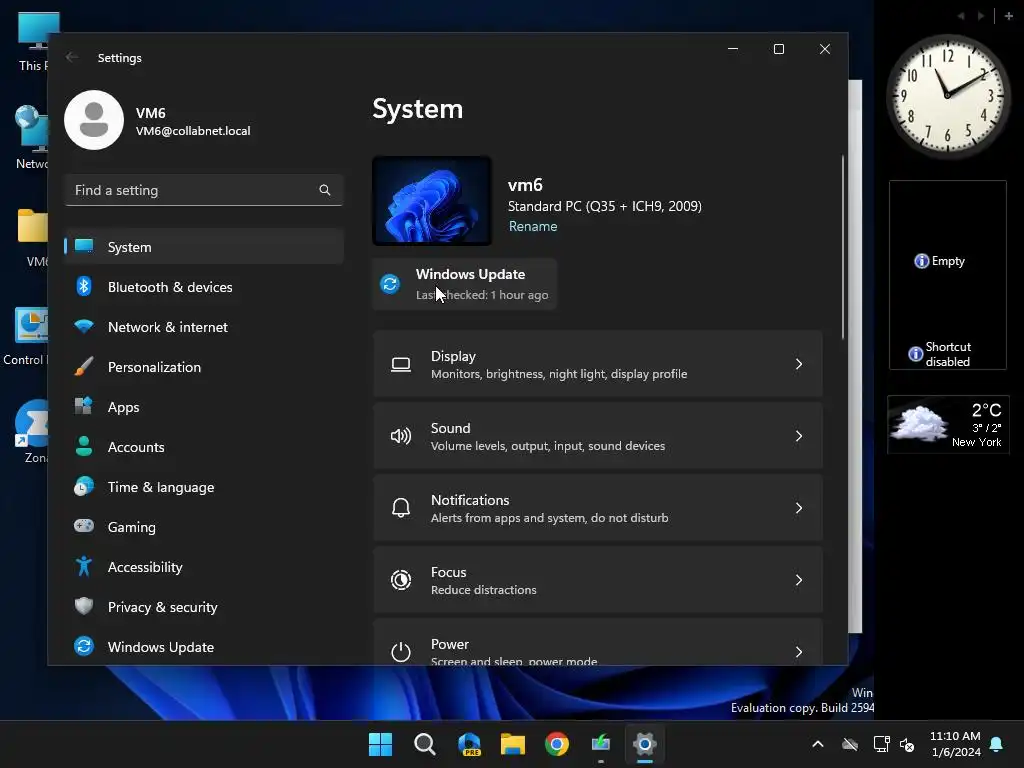
Task: Open Gaming settings from the sidebar
Action: click(204, 527)
